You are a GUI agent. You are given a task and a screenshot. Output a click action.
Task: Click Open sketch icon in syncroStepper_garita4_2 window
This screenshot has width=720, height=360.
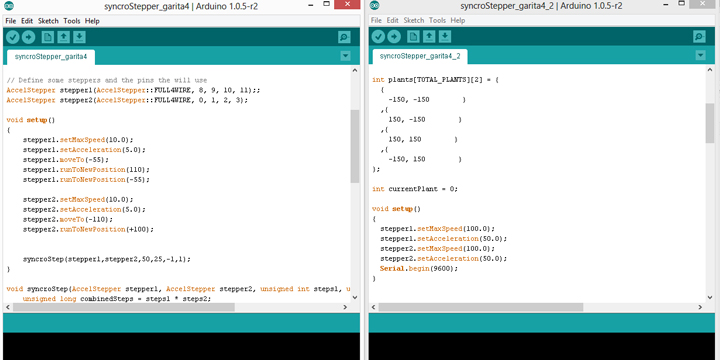tap(429, 36)
